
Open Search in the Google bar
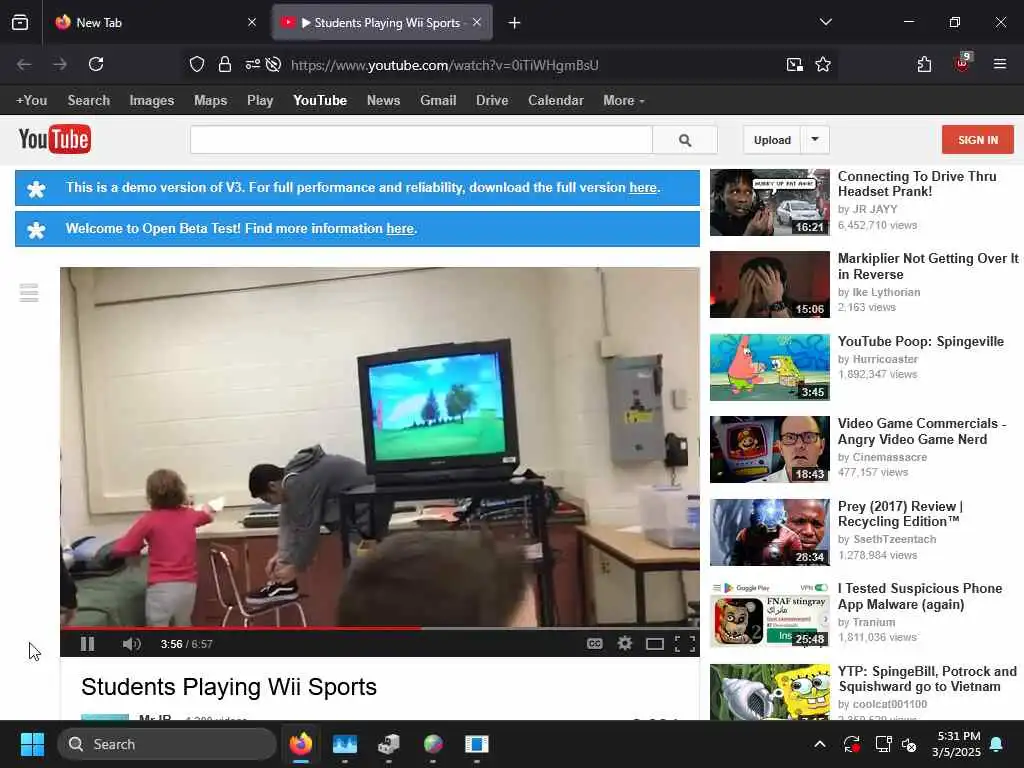(89, 101)
